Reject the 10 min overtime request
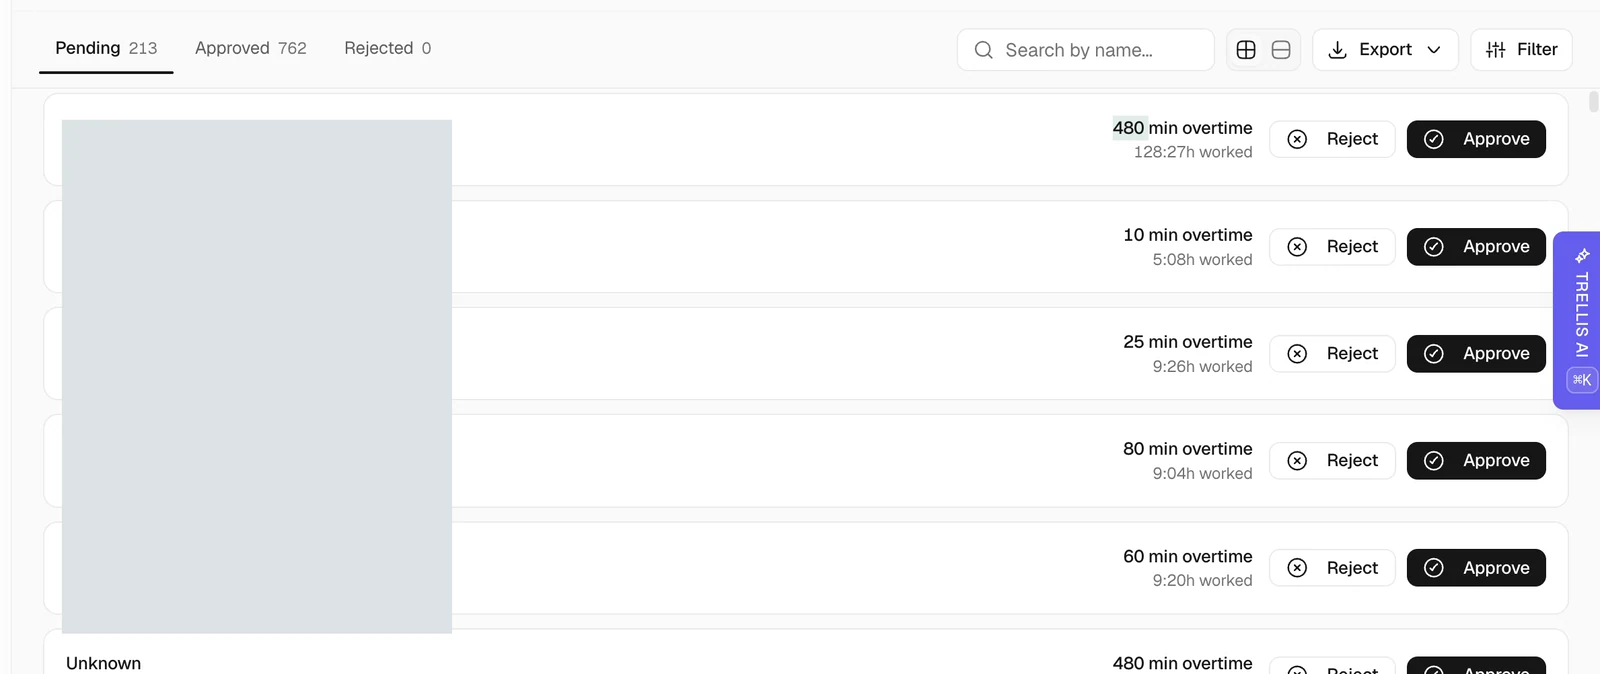 (x=1332, y=247)
